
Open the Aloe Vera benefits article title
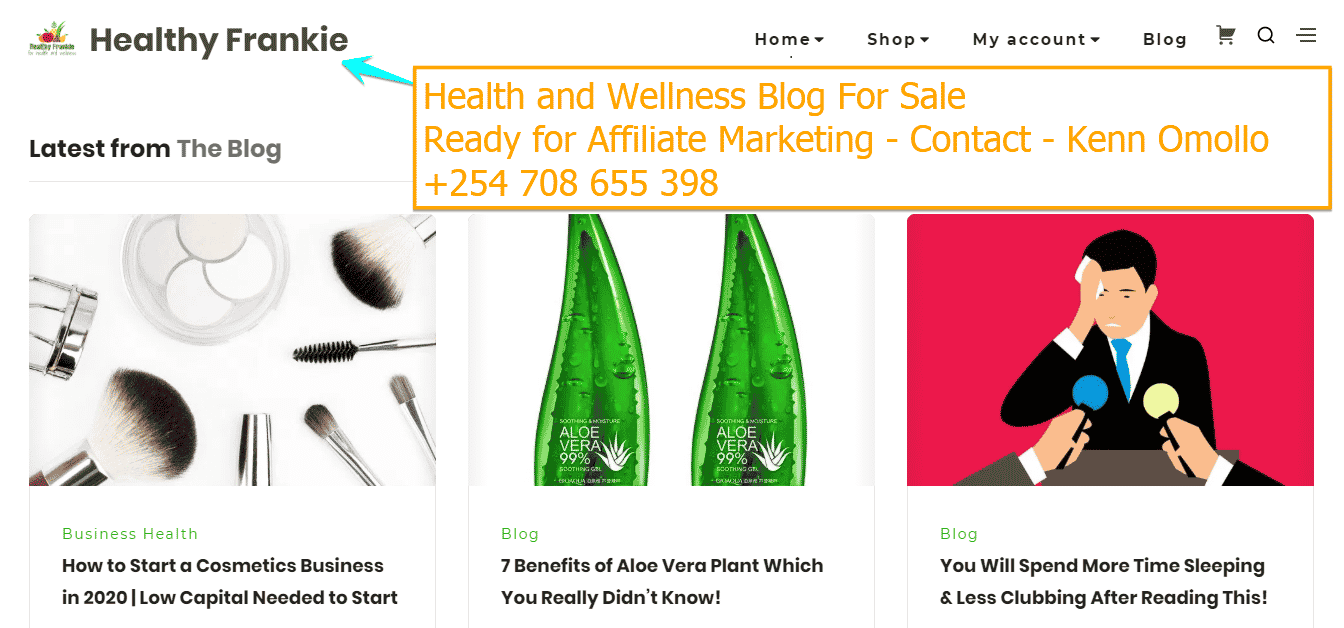click(x=662, y=582)
